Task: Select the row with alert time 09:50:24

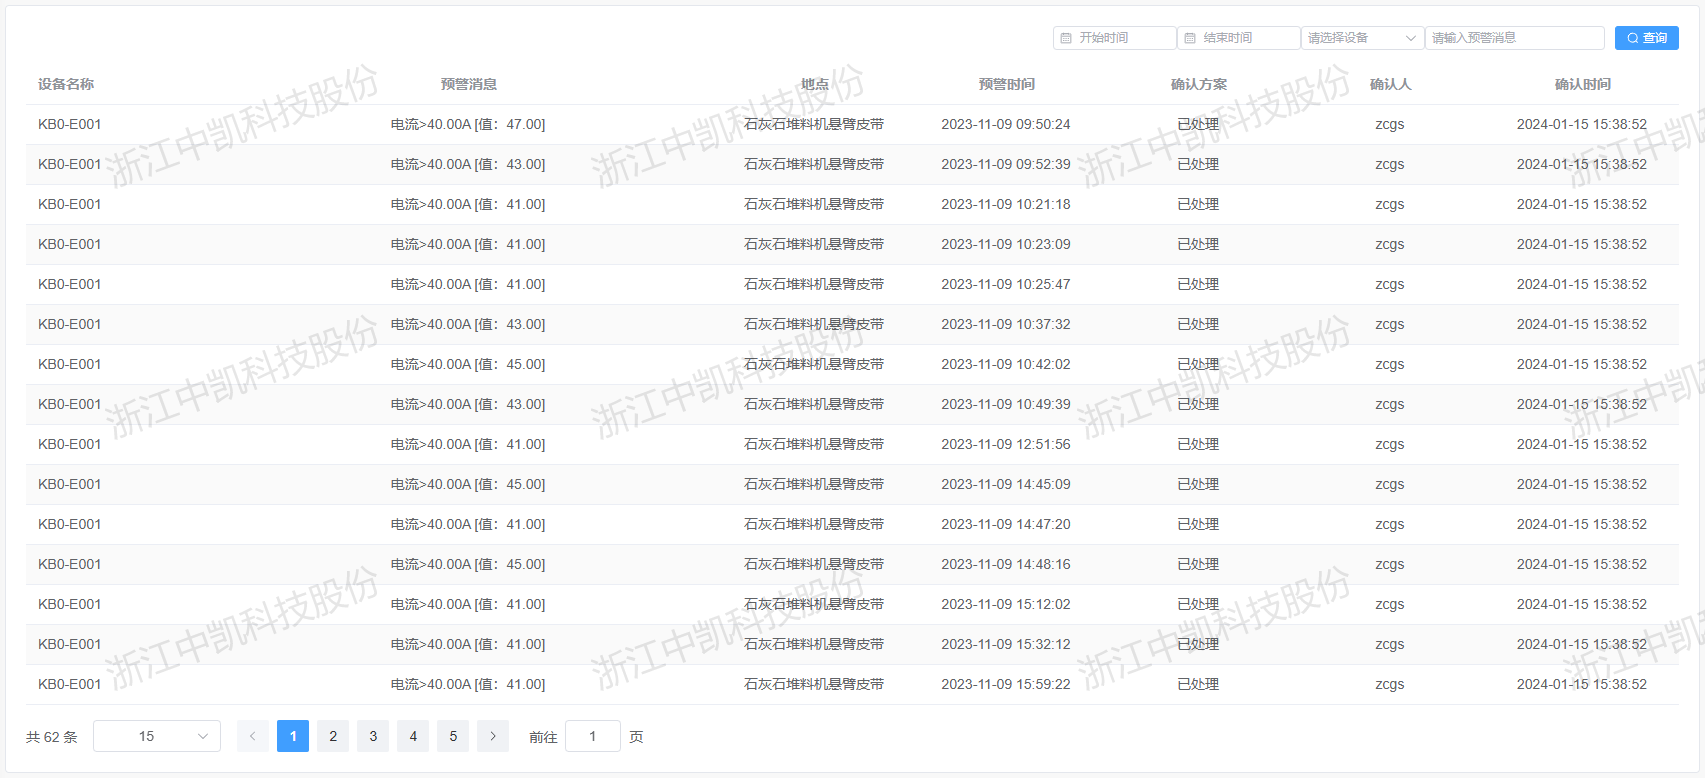Action: [x=1005, y=124]
